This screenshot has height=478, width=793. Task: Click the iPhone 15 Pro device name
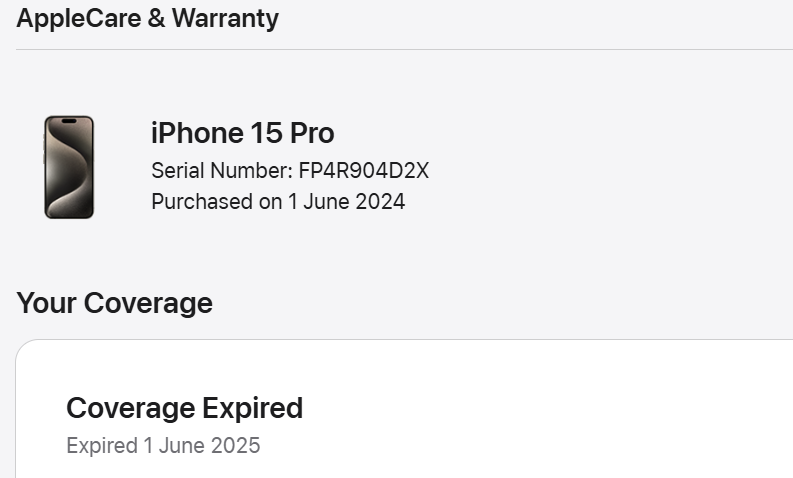(x=242, y=133)
